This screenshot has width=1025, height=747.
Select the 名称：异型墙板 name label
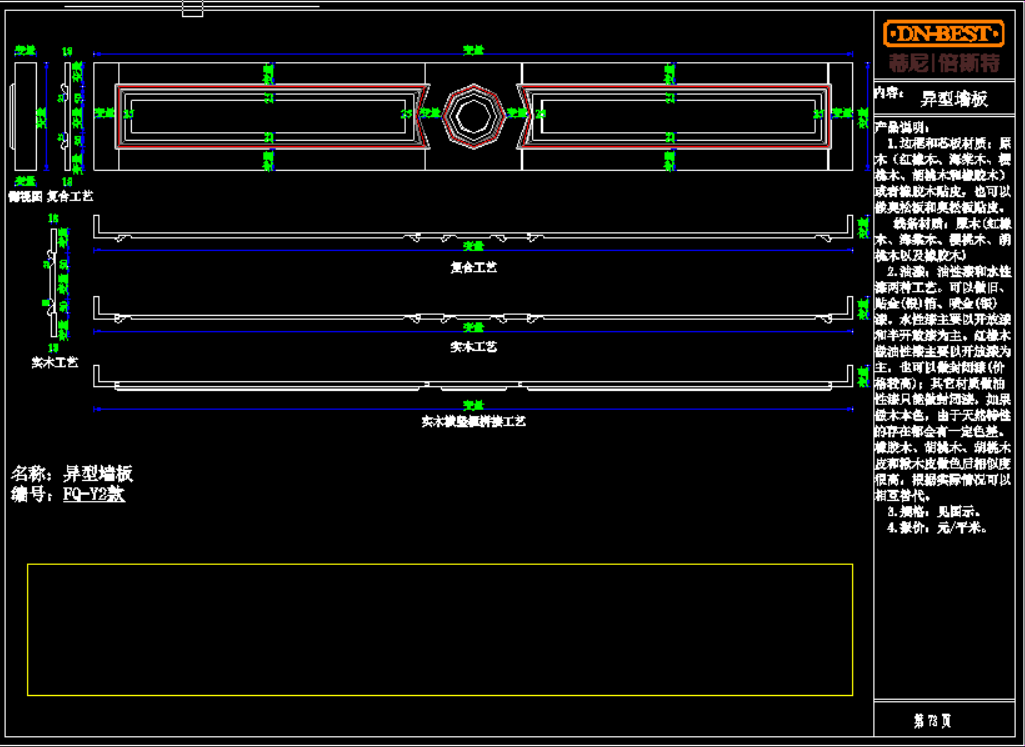(x=72, y=473)
